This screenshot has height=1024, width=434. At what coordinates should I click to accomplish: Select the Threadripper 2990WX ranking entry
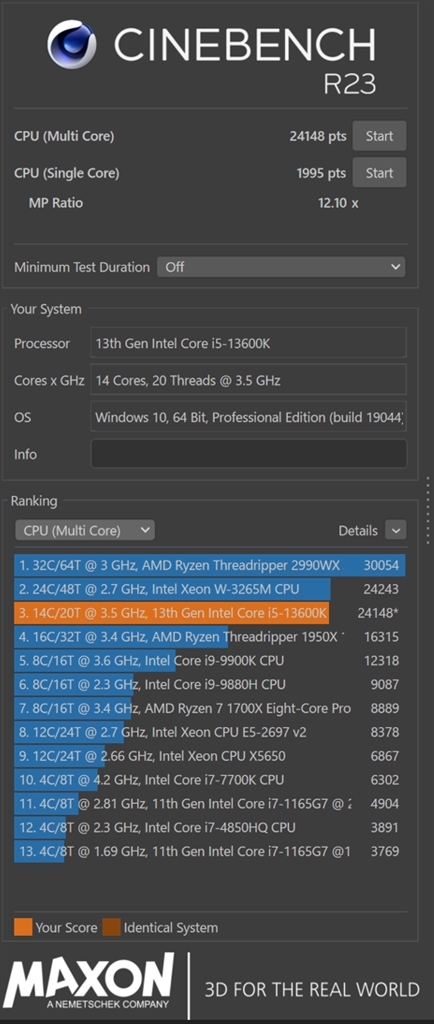pos(209,566)
